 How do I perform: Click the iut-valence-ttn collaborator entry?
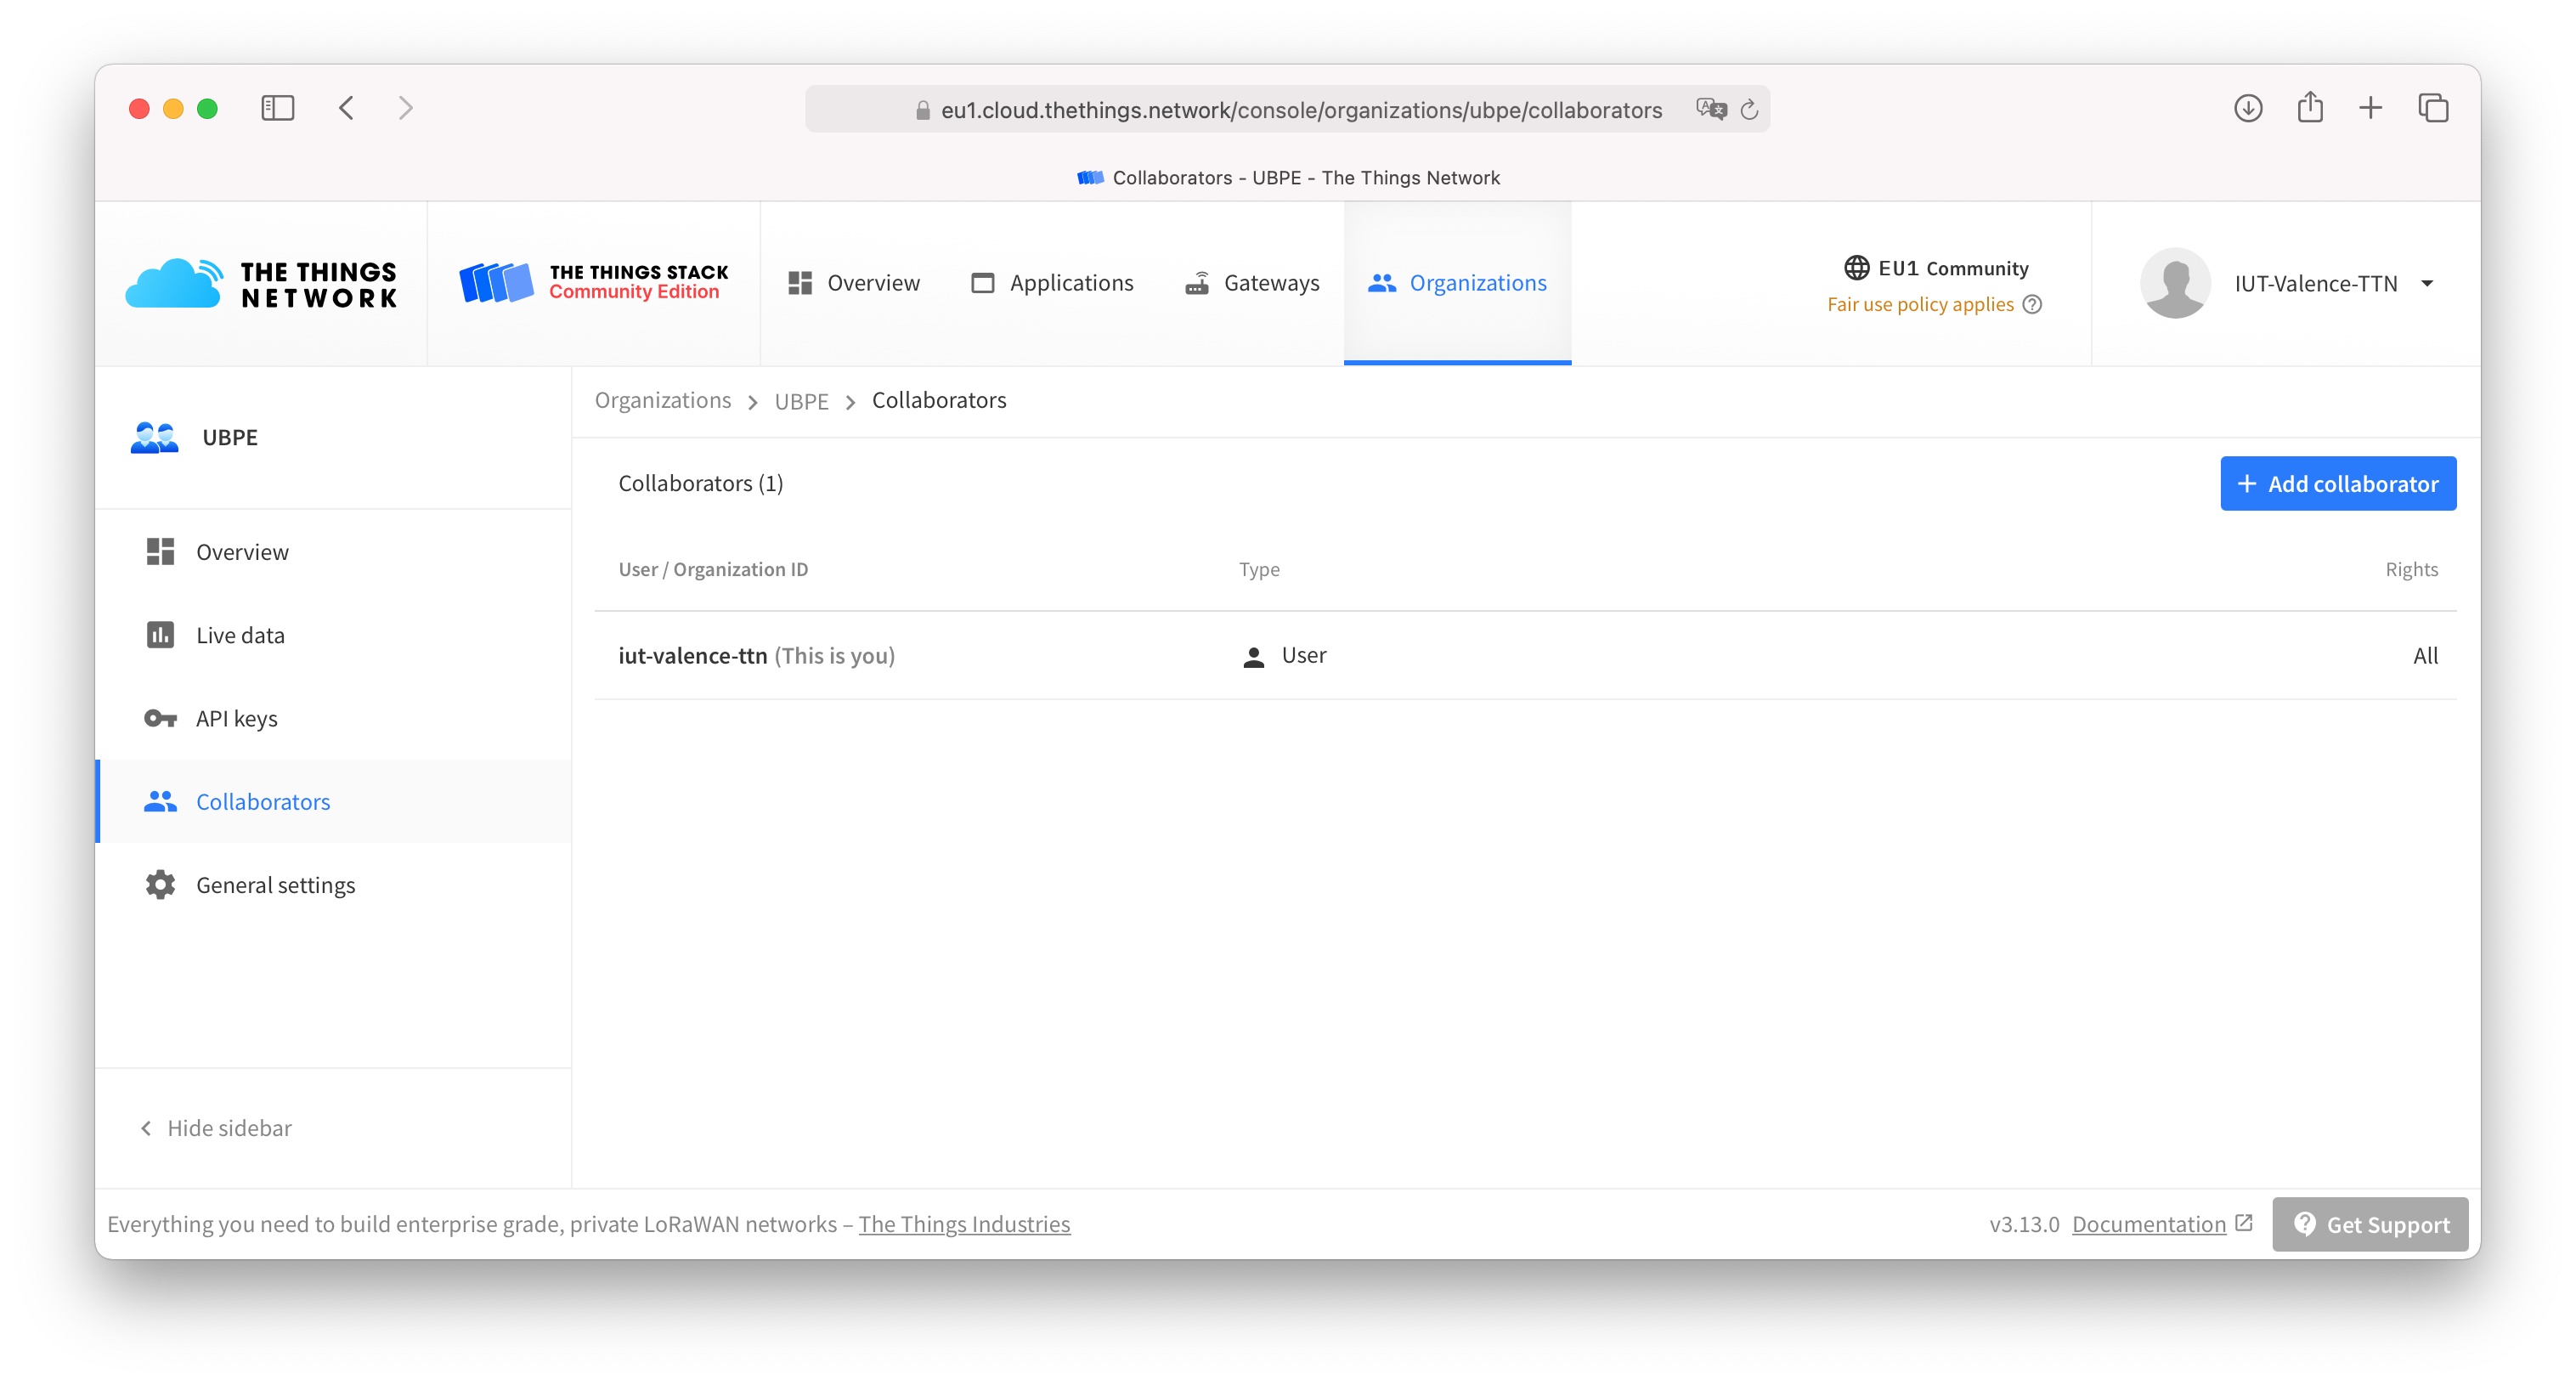click(x=692, y=653)
